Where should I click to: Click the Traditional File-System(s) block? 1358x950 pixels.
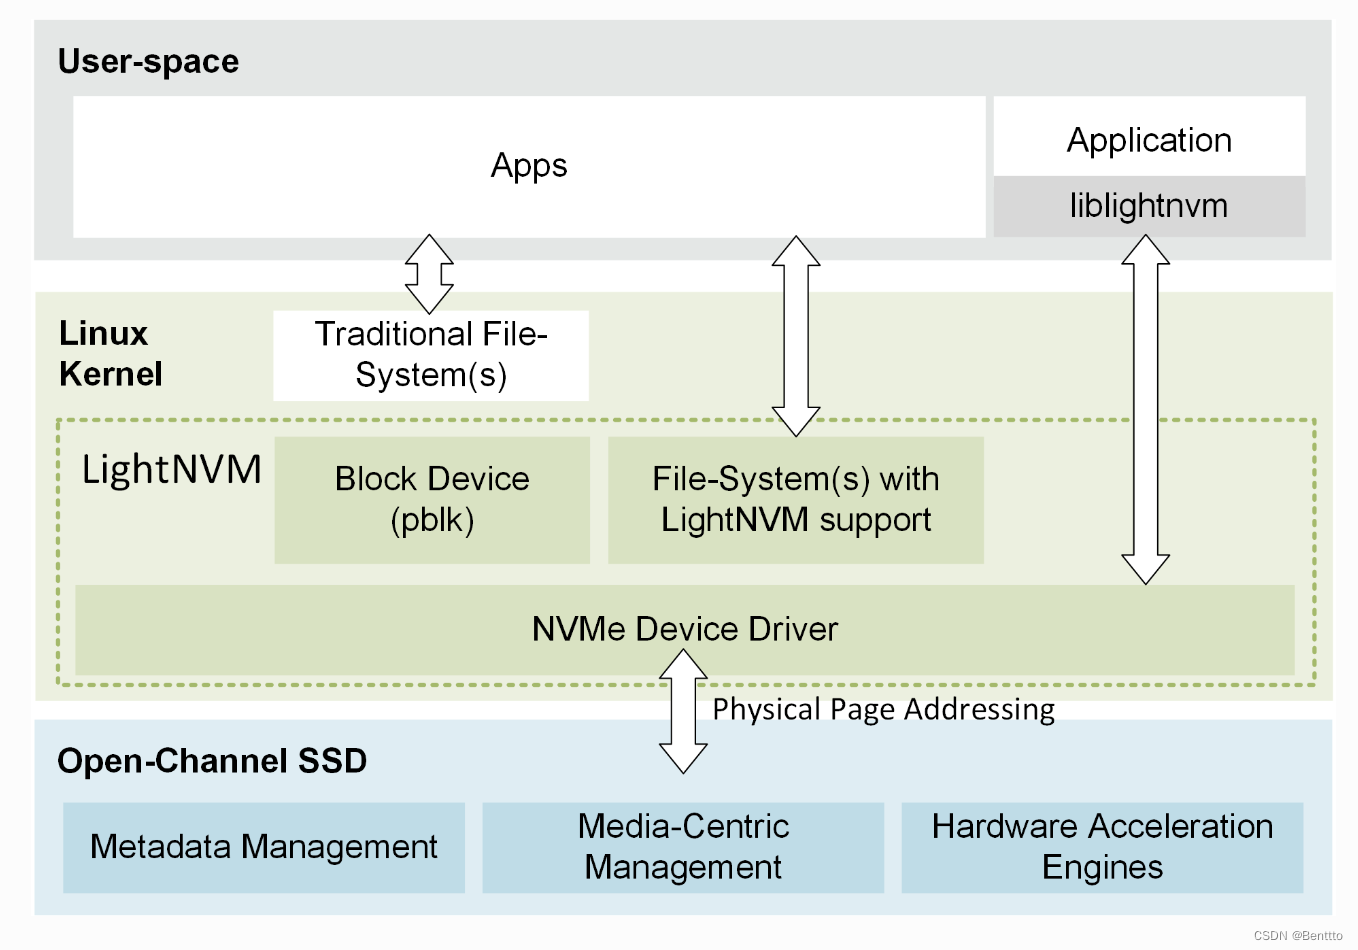click(x=431, y=355)
